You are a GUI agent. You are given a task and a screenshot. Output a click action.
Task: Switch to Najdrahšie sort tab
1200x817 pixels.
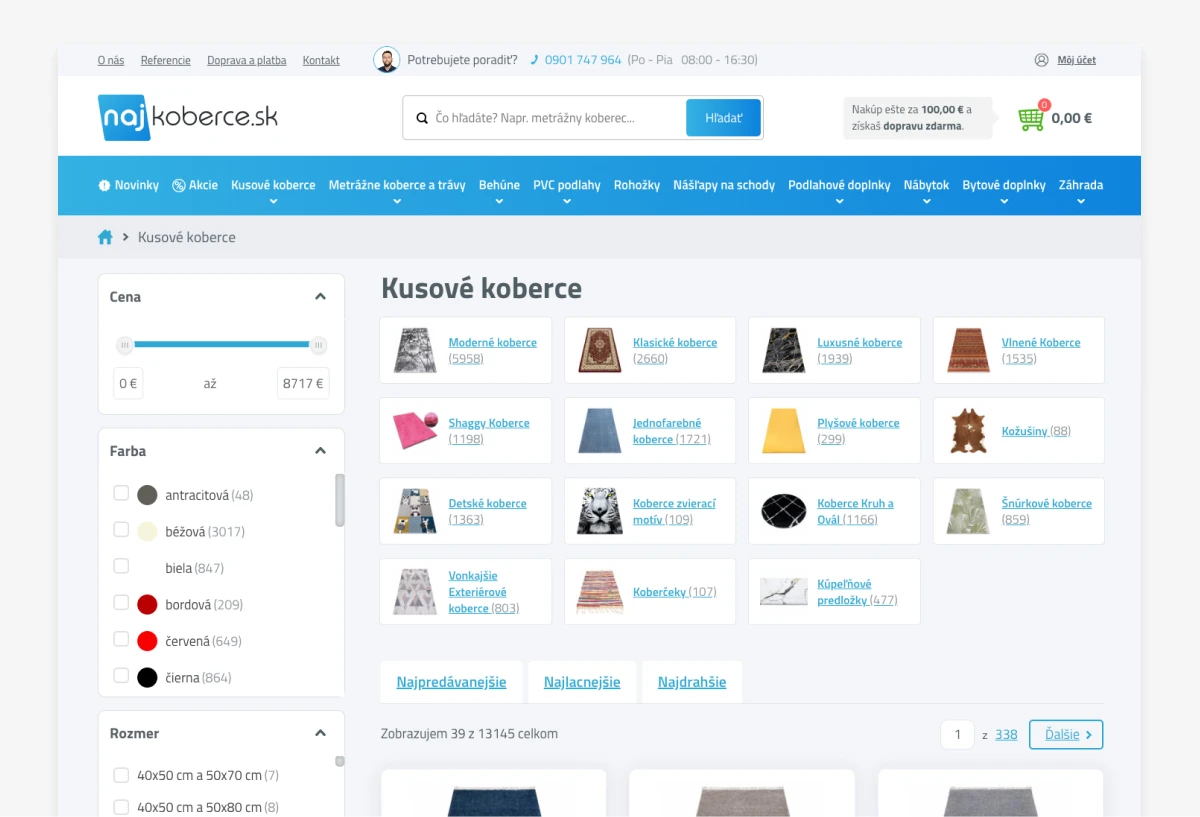point(692,682)
